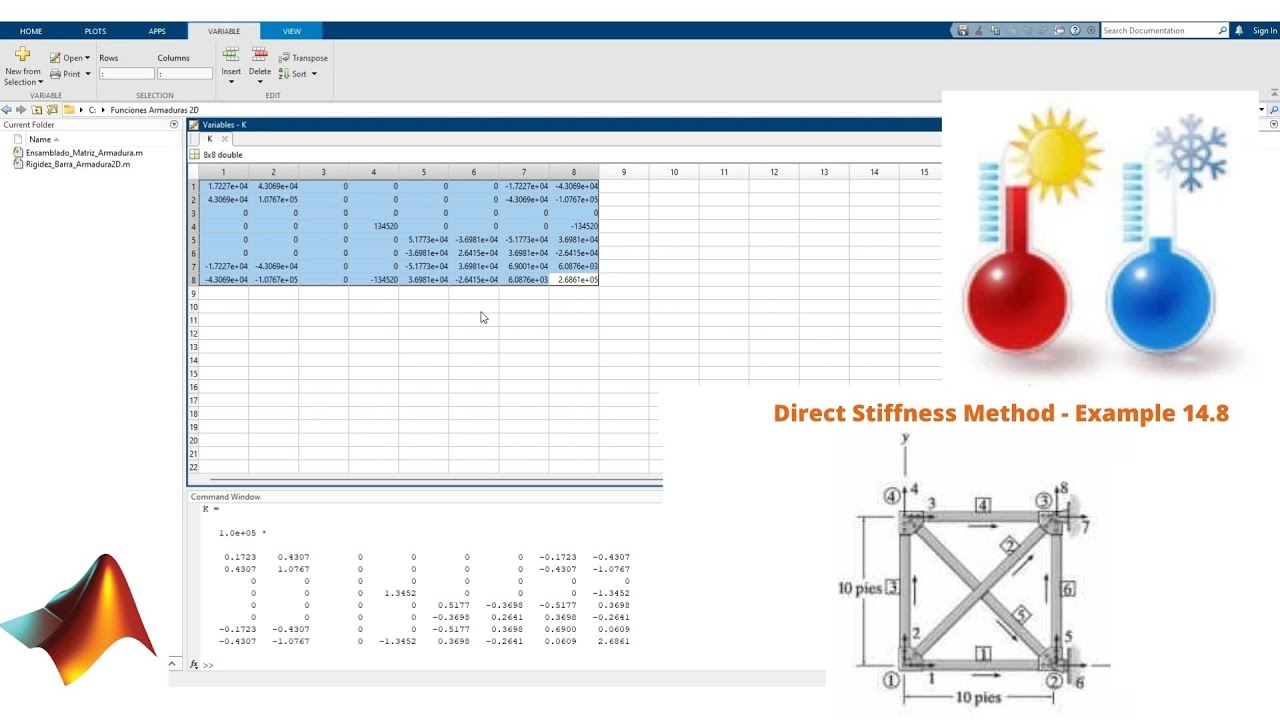This screenshot has width=1280, height=720.
Task: Click the notifications bell icon
Action: coord(1240,31)
